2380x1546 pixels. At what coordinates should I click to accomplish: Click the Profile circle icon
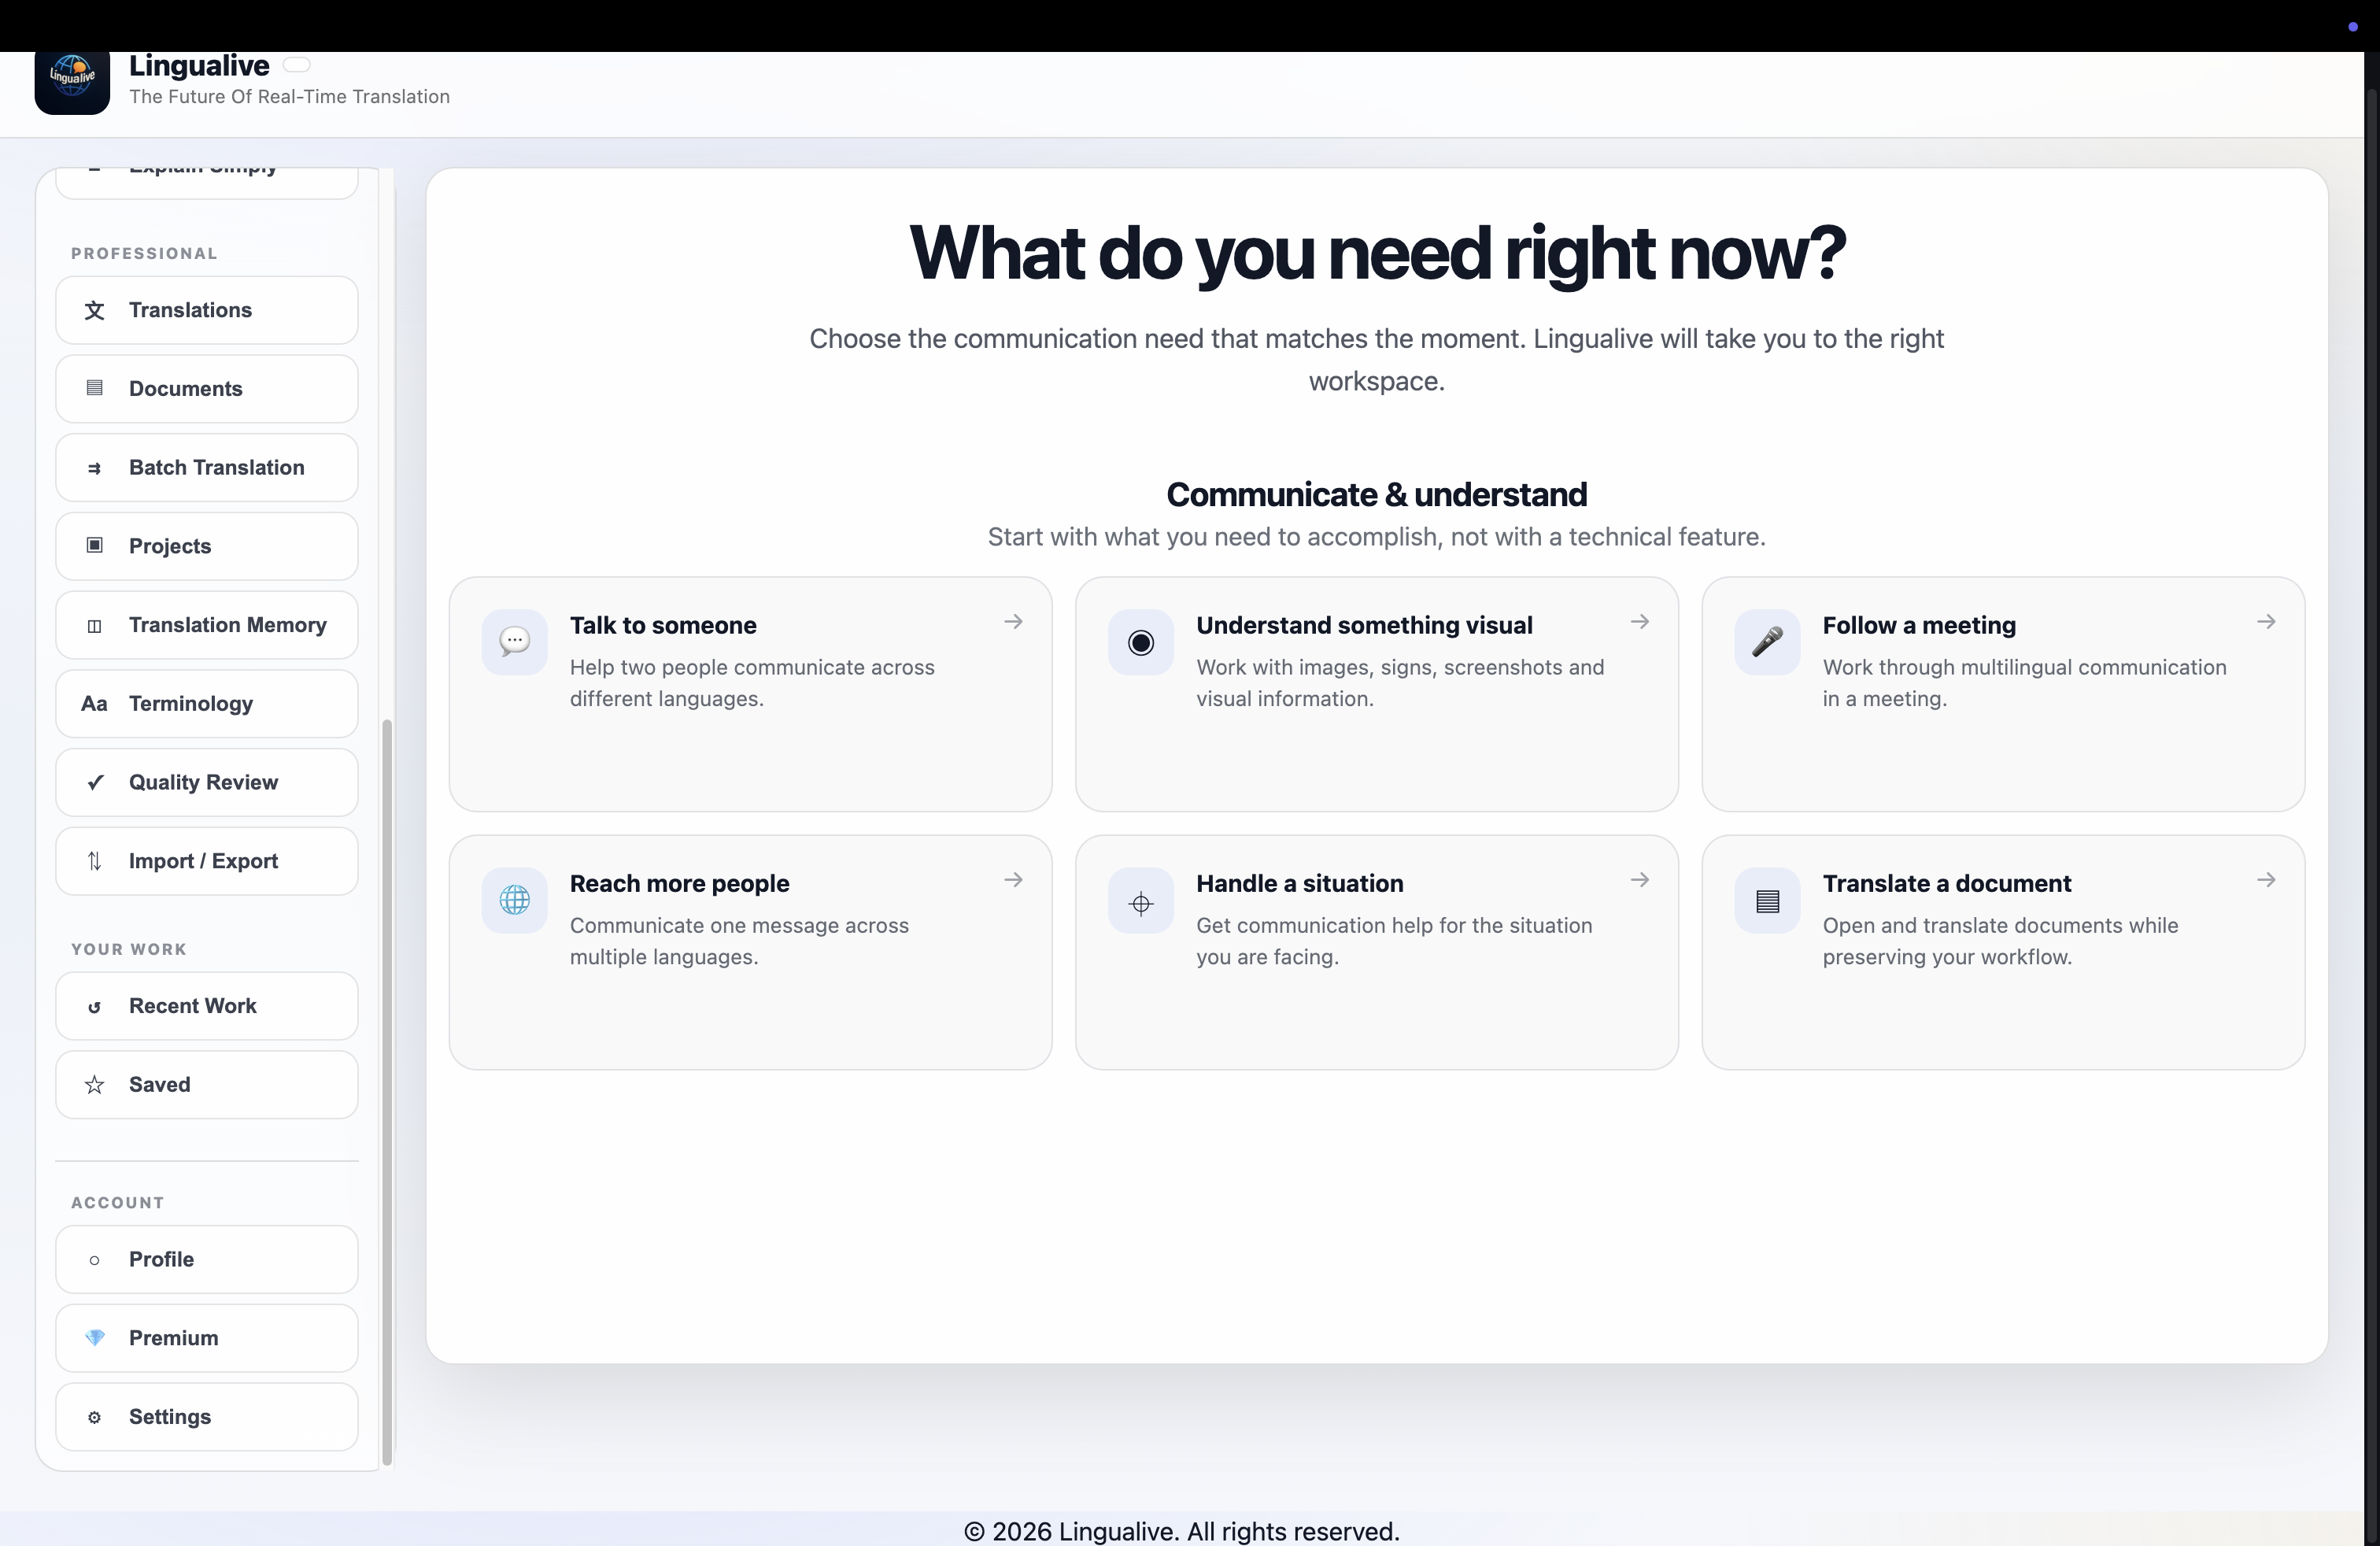[94, 1260]
